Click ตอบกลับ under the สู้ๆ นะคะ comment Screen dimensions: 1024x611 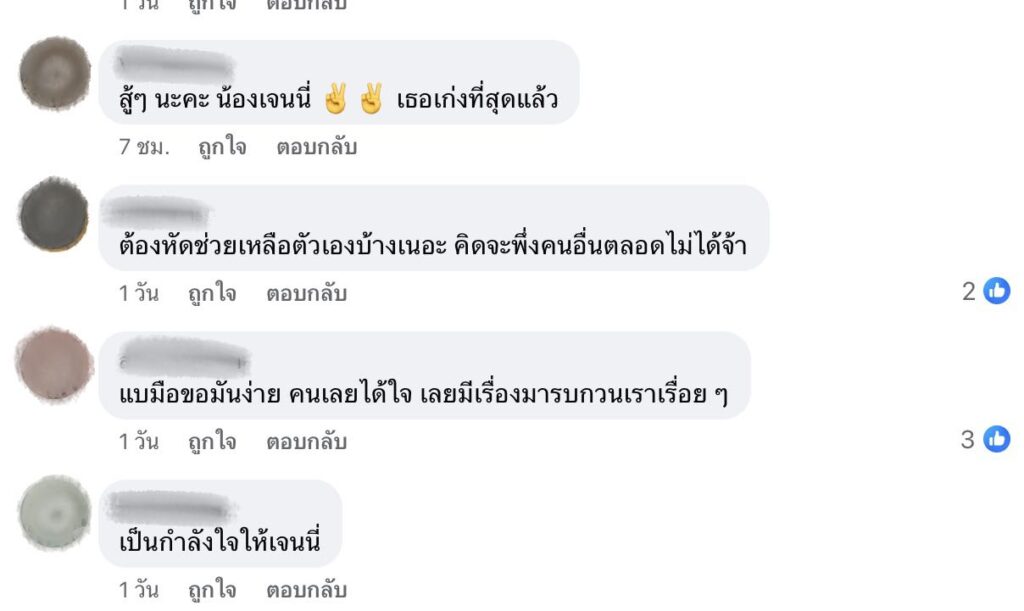tap(317, 147)
